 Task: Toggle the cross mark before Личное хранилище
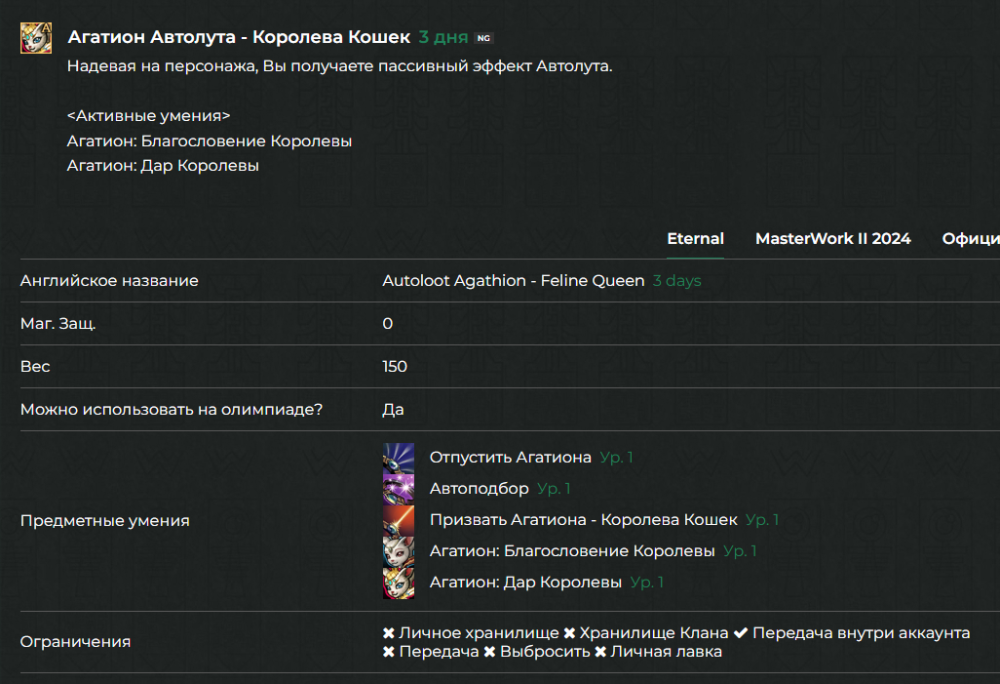(x=389, y=632)
